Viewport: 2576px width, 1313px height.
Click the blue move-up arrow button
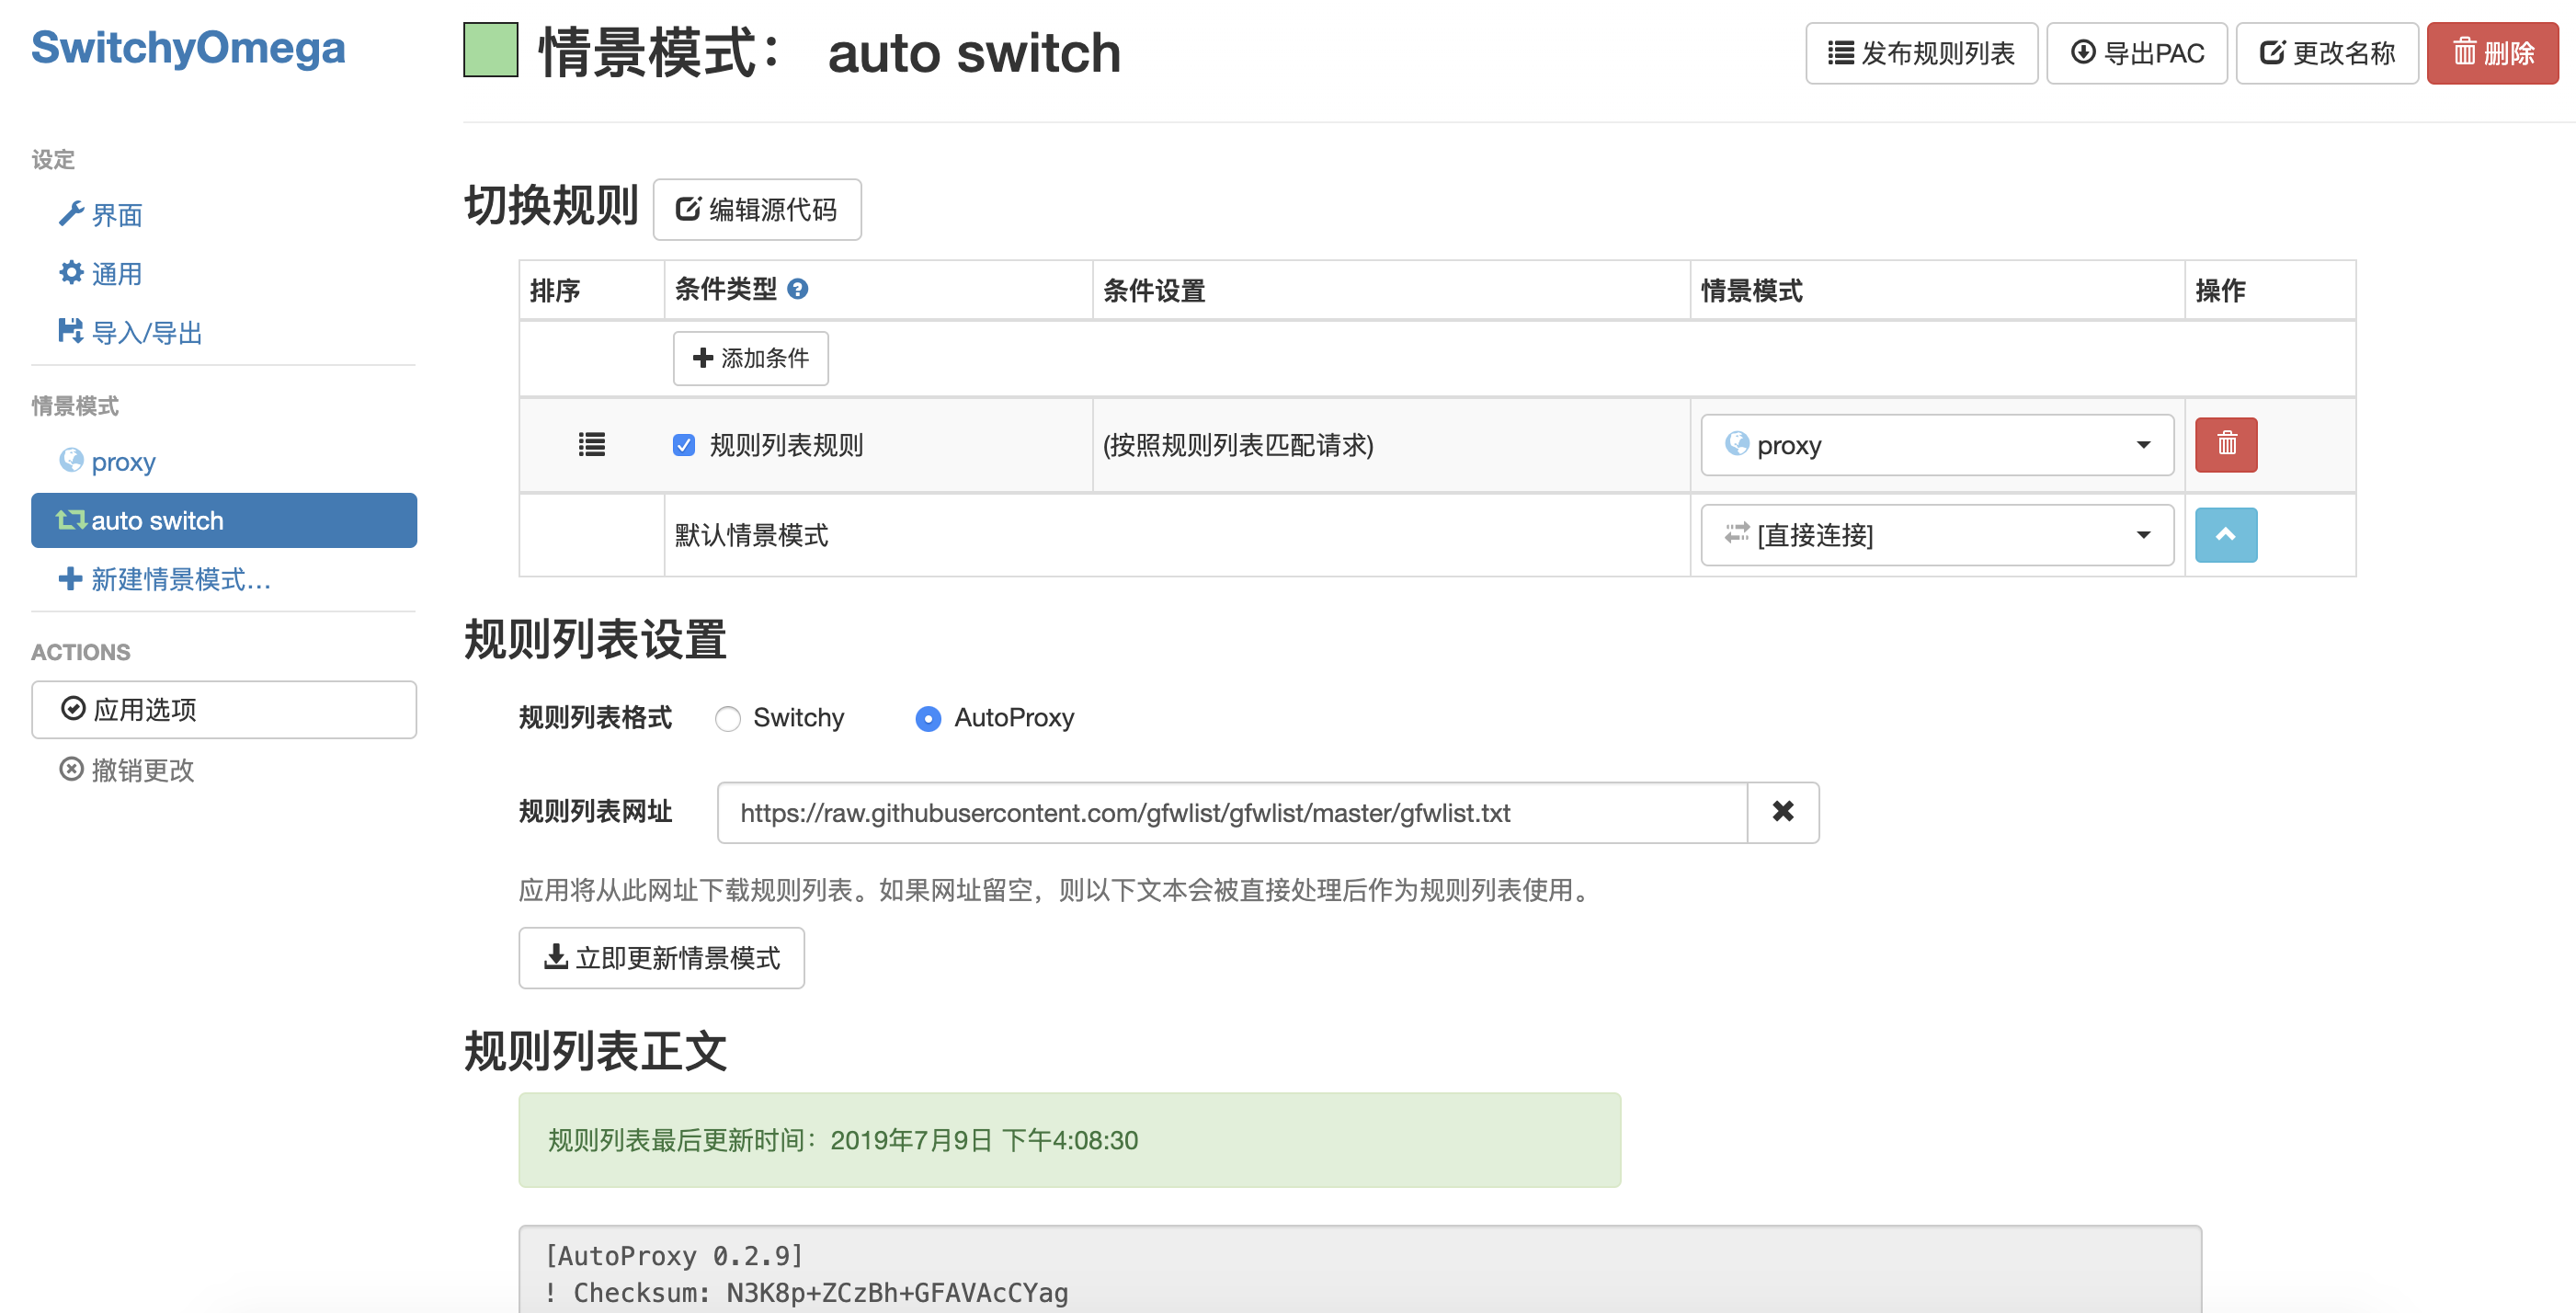2225,535
